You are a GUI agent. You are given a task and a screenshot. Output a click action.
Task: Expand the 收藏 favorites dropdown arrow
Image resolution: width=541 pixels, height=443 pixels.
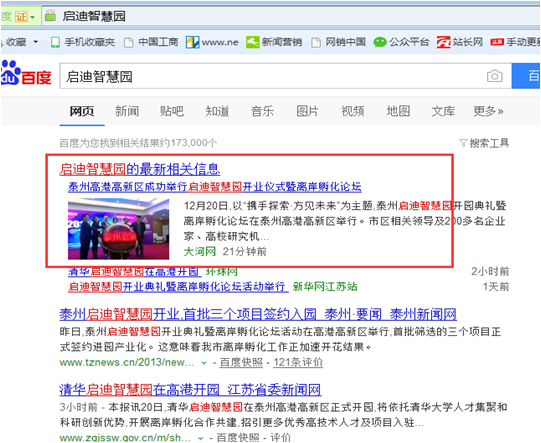pyautogui.click(x=36, y=42)
